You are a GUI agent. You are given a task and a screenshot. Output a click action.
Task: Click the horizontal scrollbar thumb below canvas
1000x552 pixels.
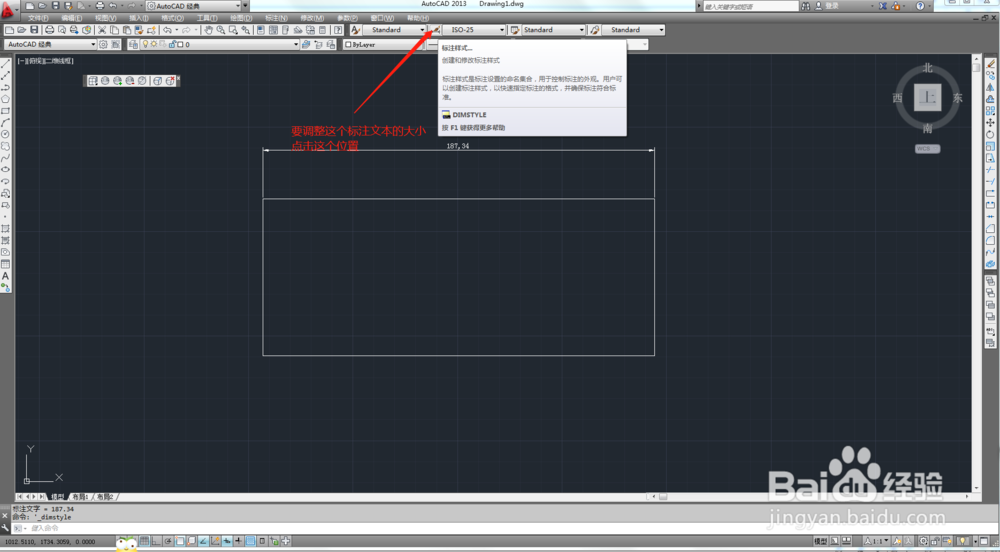point(663,497)
